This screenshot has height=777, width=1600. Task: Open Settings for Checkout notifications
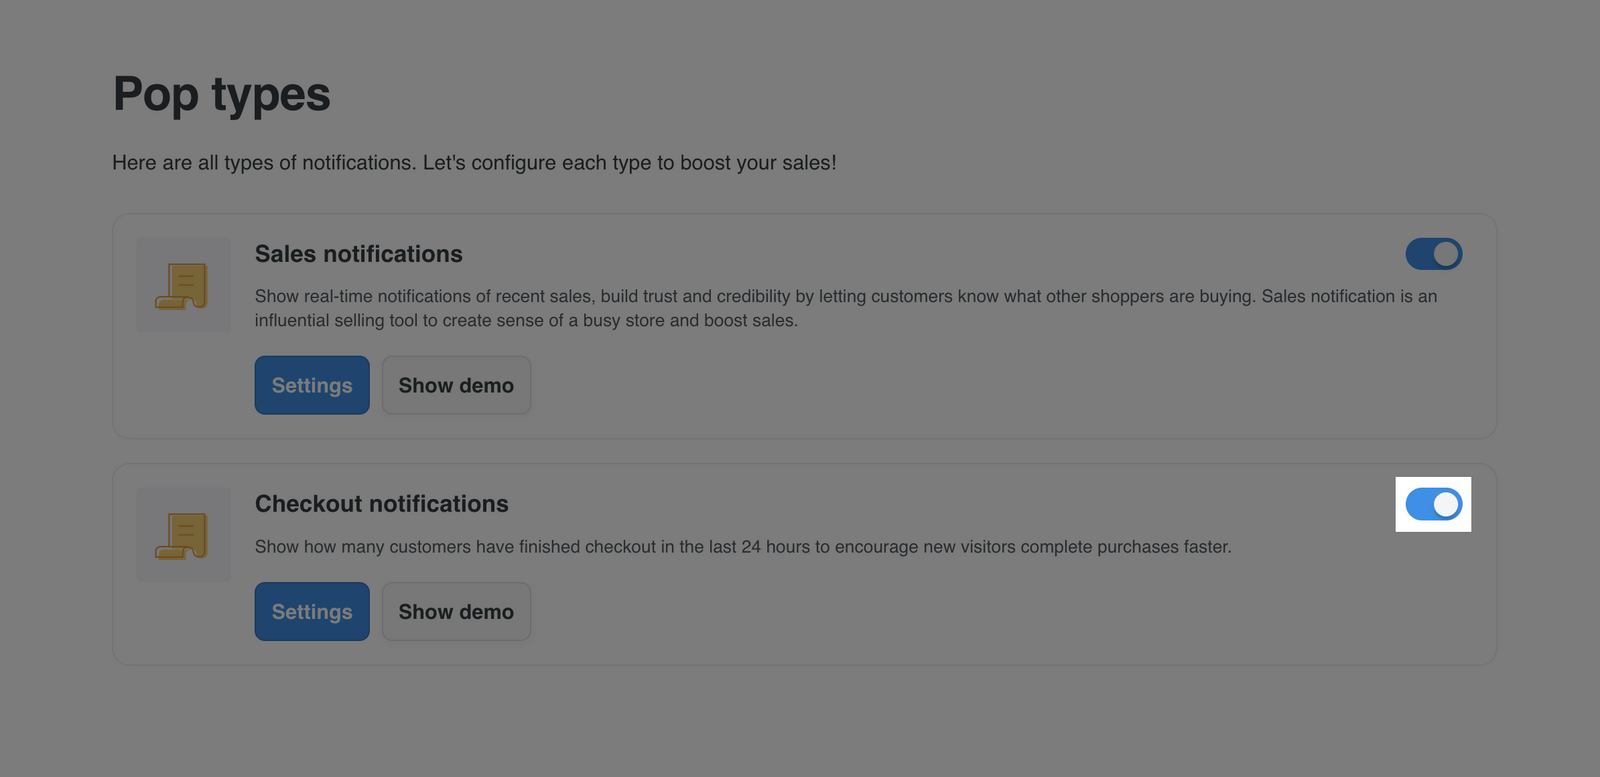coord(312,611)
